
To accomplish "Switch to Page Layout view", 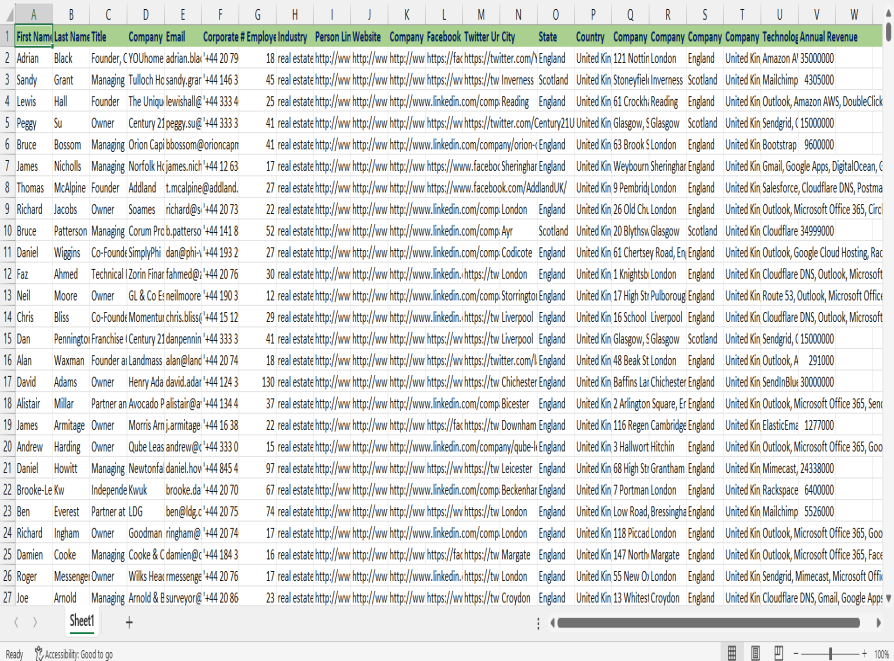I will (754, 652).
